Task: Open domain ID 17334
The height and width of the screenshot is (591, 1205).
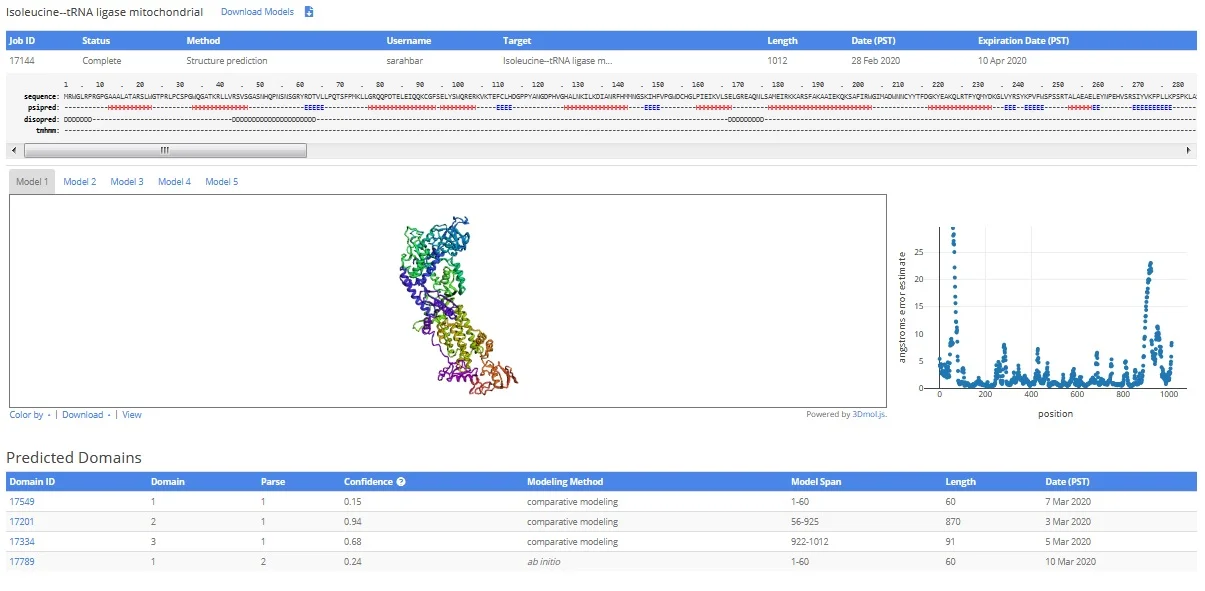Action: [x=22, y=541]
